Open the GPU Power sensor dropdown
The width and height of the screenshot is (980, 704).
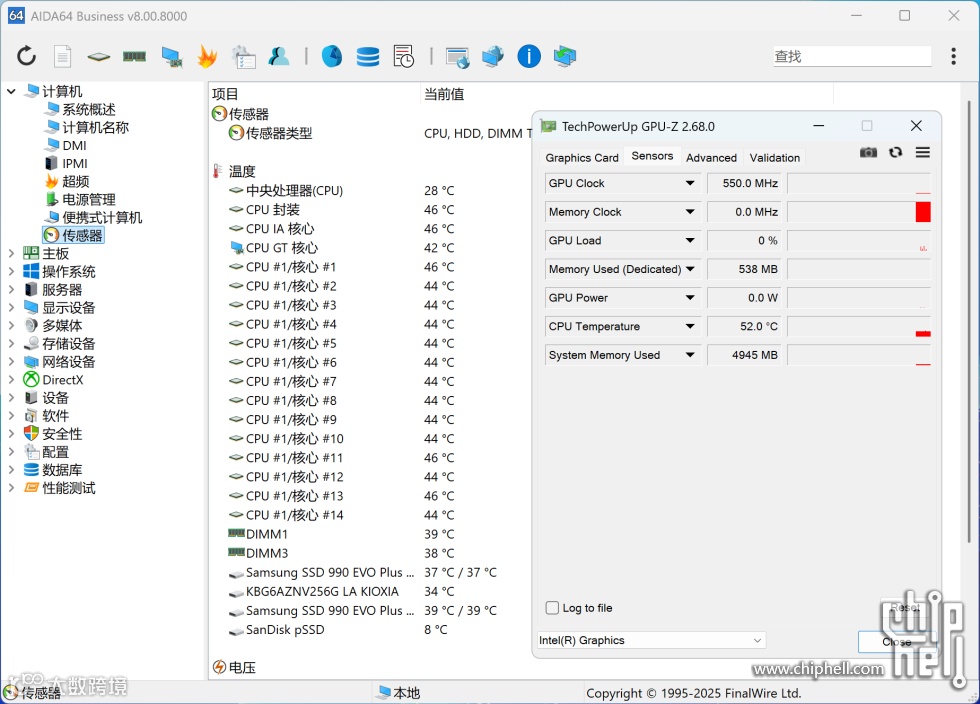pyautogui.click(x=690, y=298)
